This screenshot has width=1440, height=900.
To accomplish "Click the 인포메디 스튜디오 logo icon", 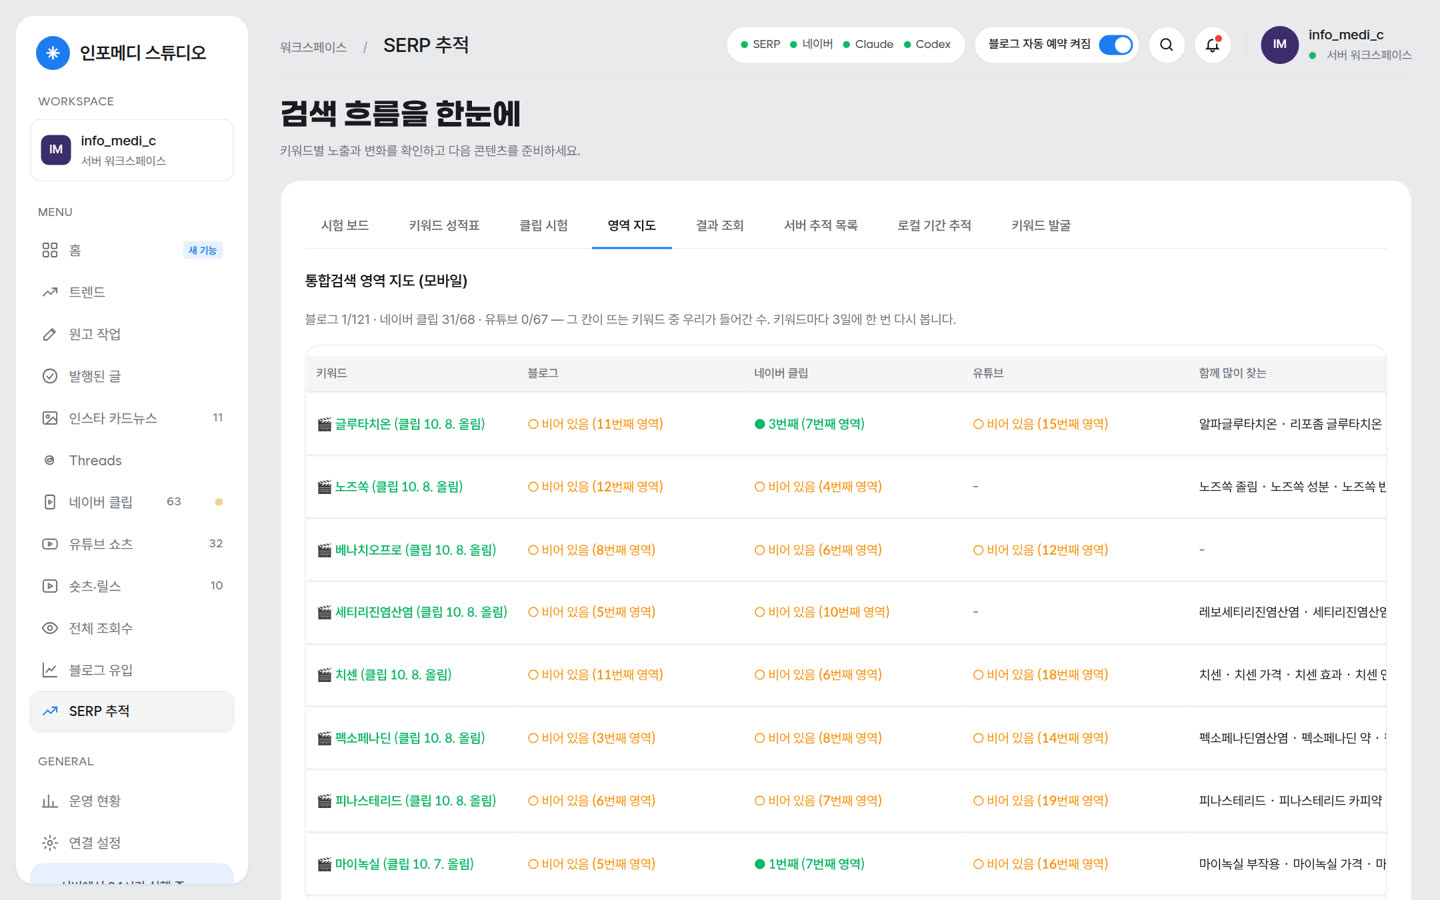I will point(53,53).
